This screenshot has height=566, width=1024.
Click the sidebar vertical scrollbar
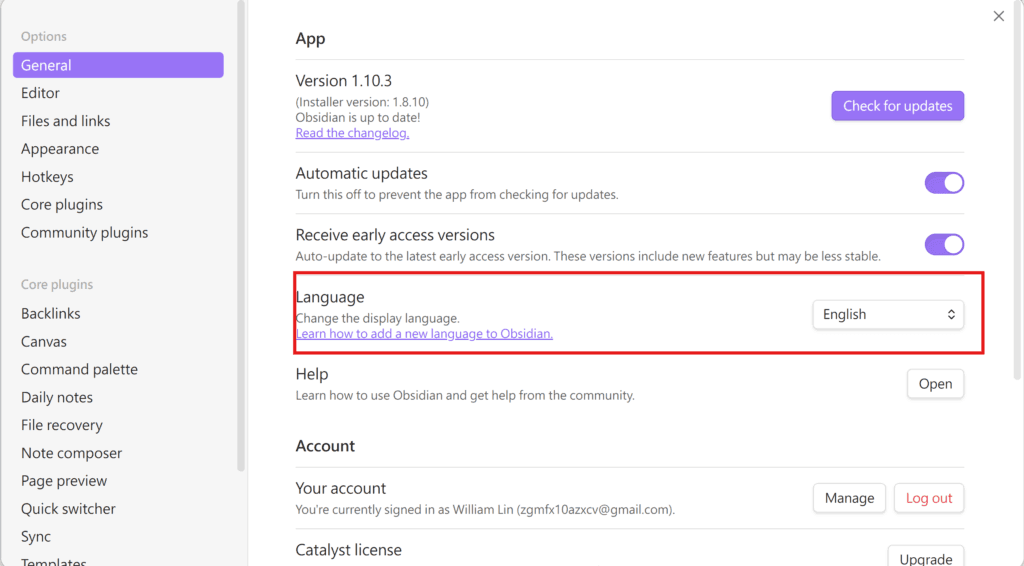tap(240, 235)
